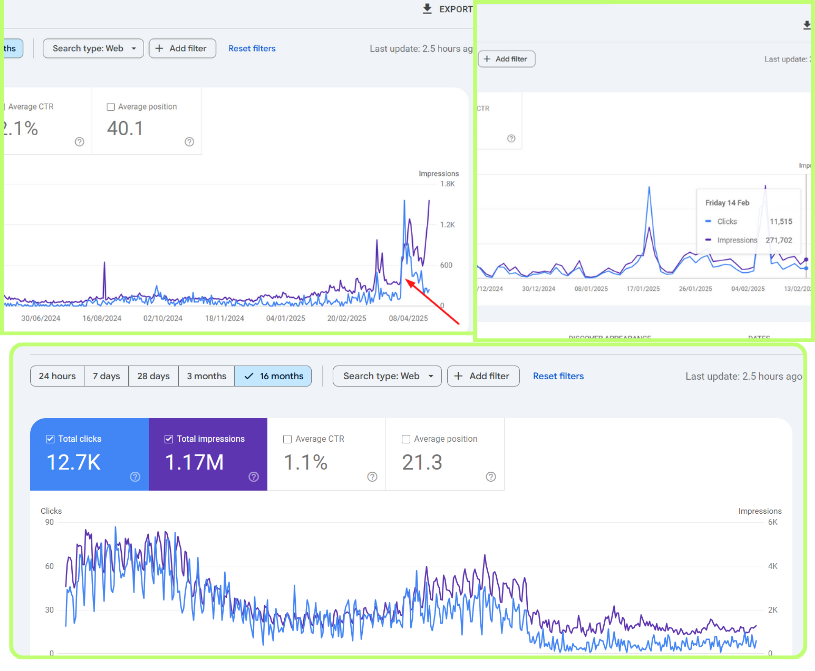Click the 40.1 average position value
This screenshot has width=815, height=671.
[125, 128]
